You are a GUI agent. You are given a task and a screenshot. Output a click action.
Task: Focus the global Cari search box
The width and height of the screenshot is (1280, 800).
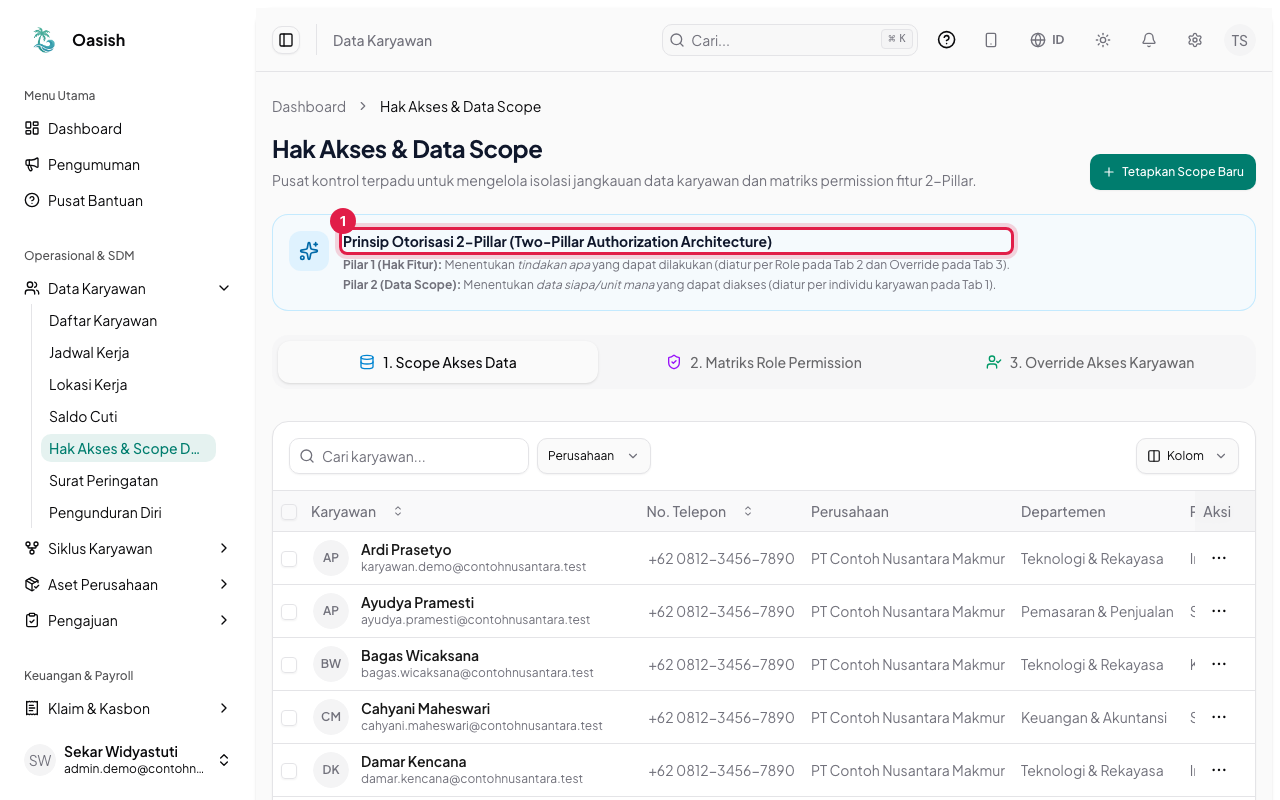click(790, 40)
